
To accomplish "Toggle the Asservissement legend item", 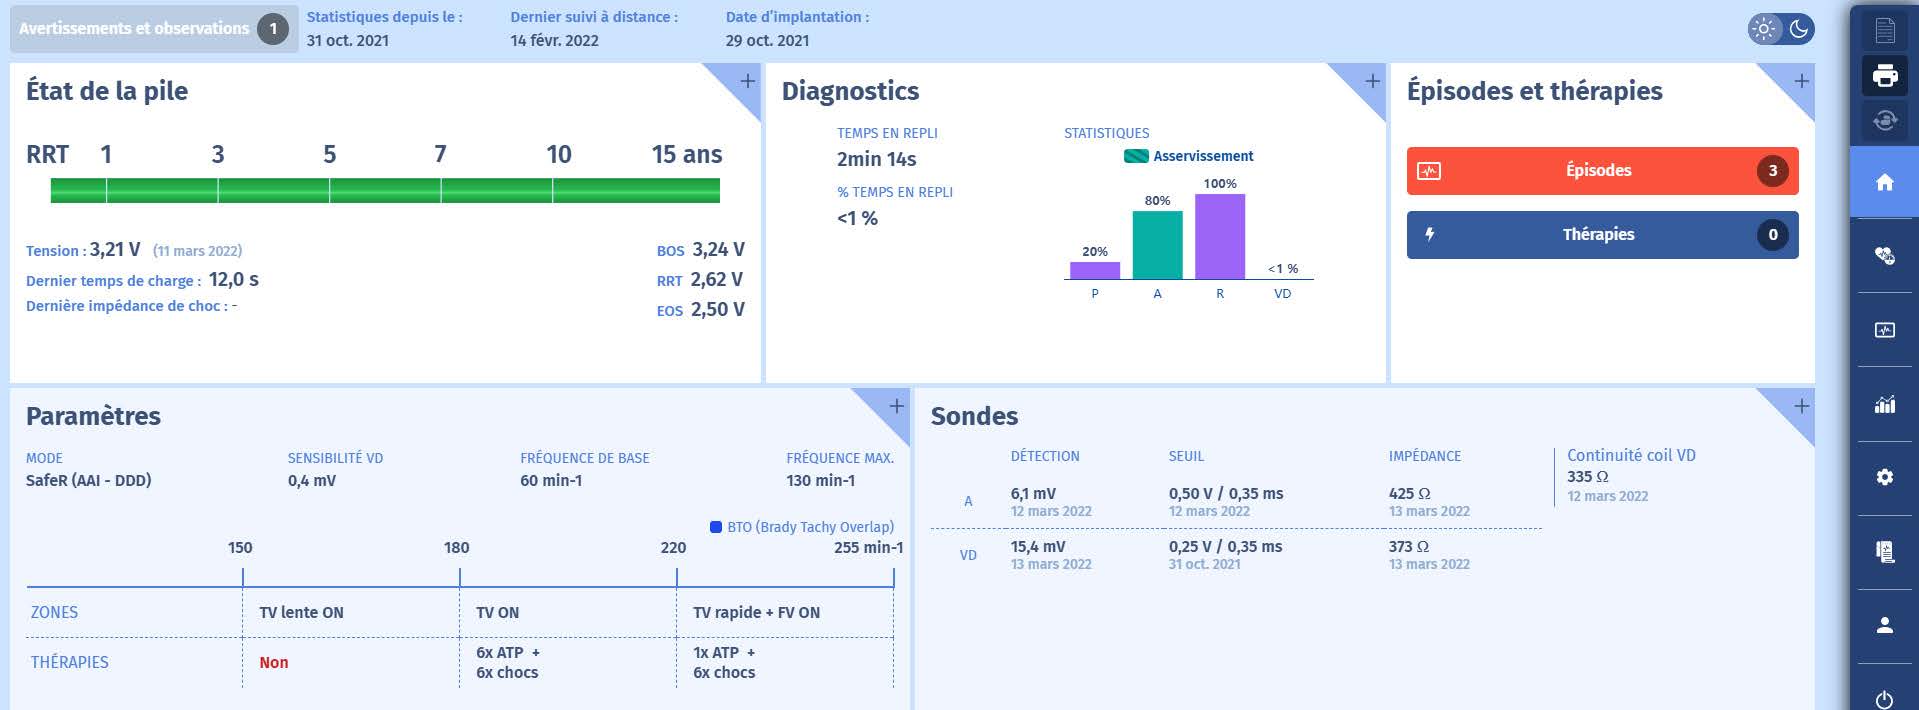I will (1188, 156).
